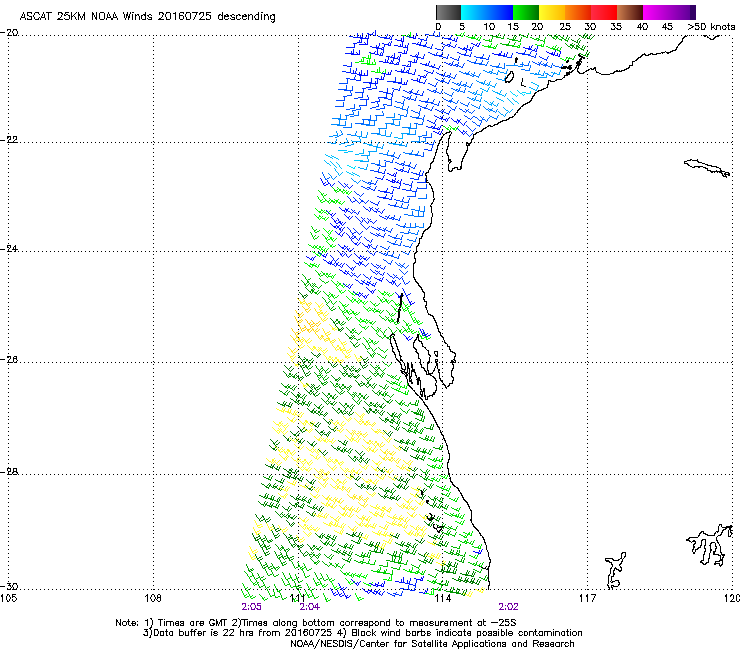
Task: Select the red 30-35 knots color swatch
Action: pos(604,12)
